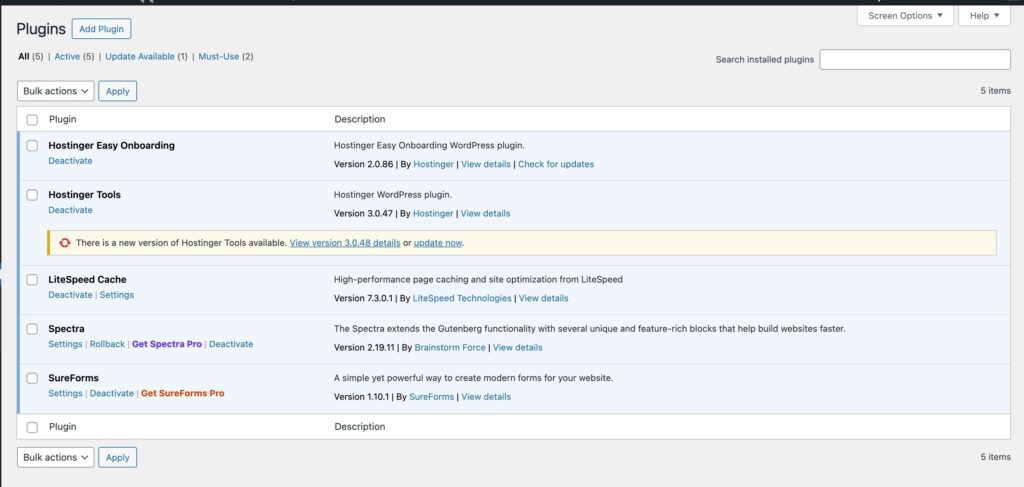The image size is (1024, 487).
Task: Click Check for updates link
Action: pyautogui.click(x=556, y=165)
